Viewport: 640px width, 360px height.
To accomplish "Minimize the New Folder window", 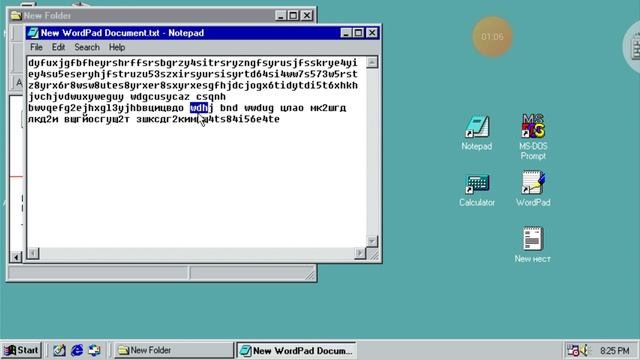I will tap(280, 16).
